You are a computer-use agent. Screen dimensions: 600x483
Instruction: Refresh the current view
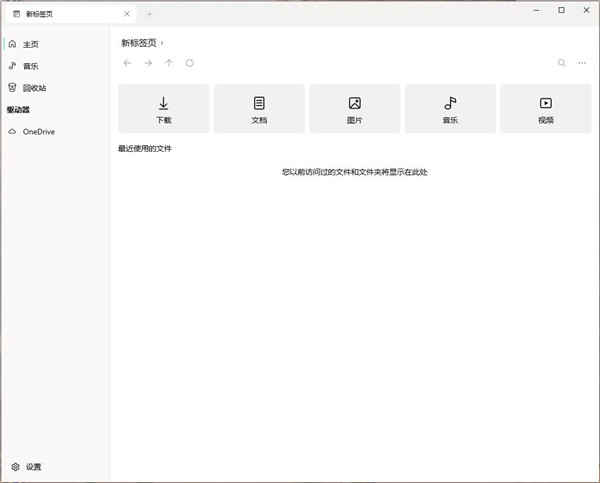tap(190, 63)
